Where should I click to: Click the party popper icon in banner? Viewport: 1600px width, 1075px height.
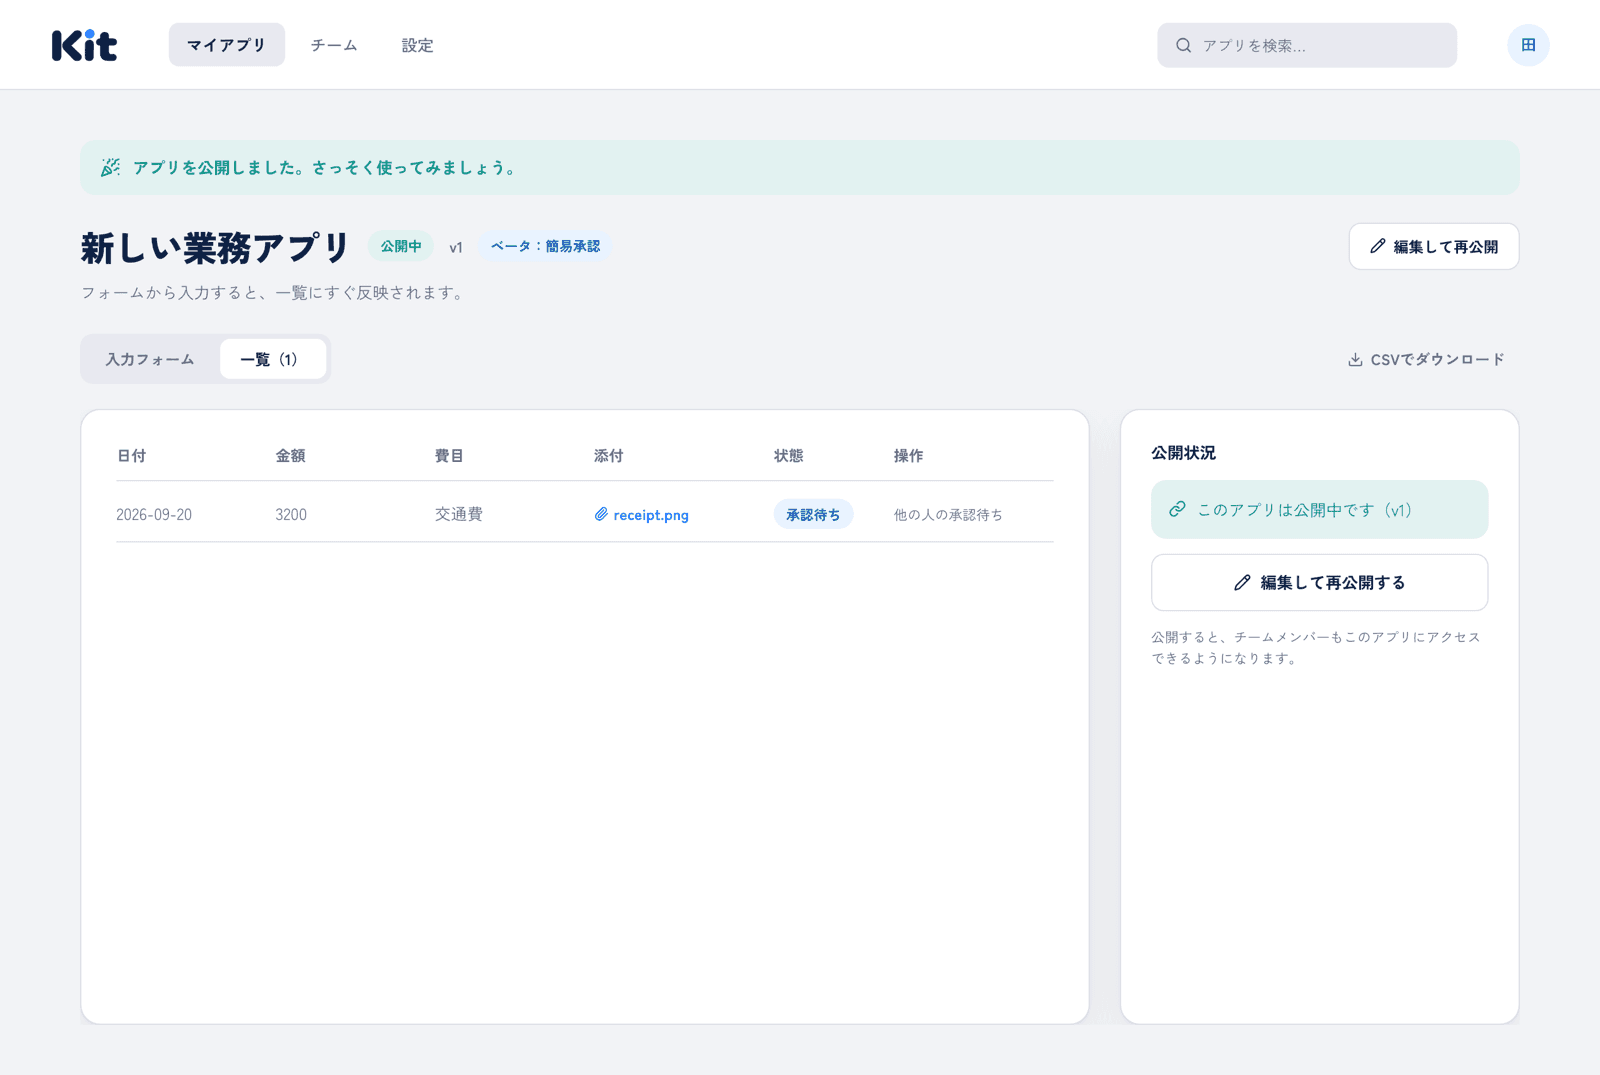tap(110, 167)
